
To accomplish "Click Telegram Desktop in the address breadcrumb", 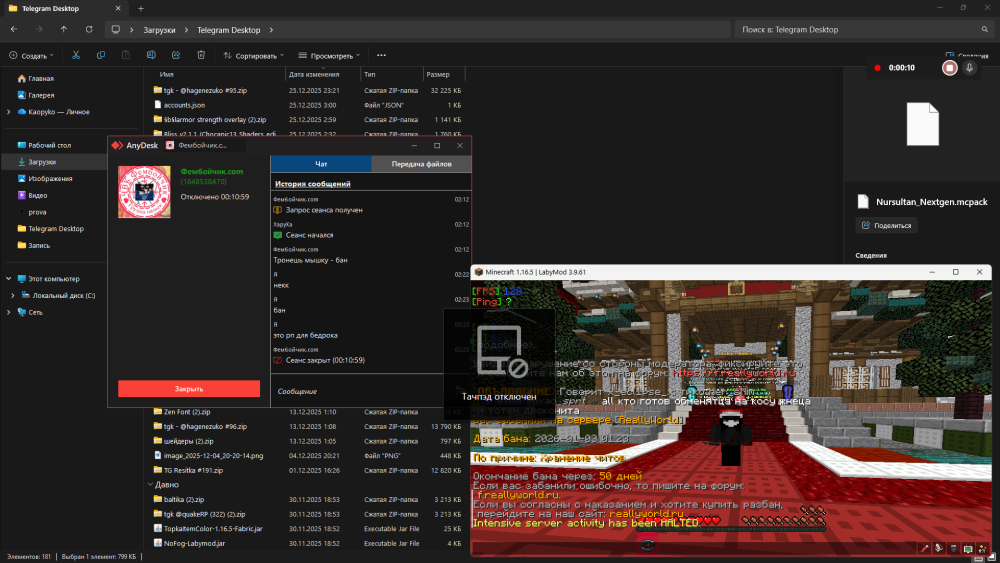I will click(x=228, y=29).
